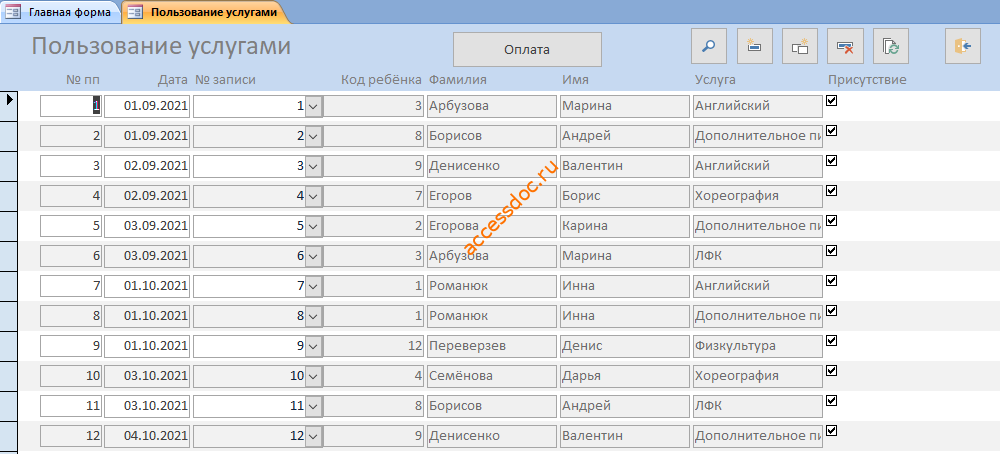This screenshot has height=454, width=1000.
Task: Click № пп field with value 9
Action: coord(71,346)
